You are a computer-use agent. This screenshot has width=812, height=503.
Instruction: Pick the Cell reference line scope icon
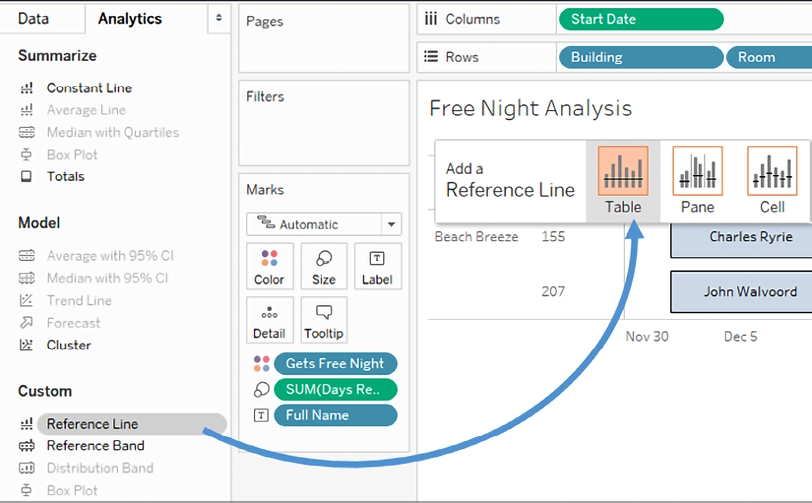[x=772, y=172]
